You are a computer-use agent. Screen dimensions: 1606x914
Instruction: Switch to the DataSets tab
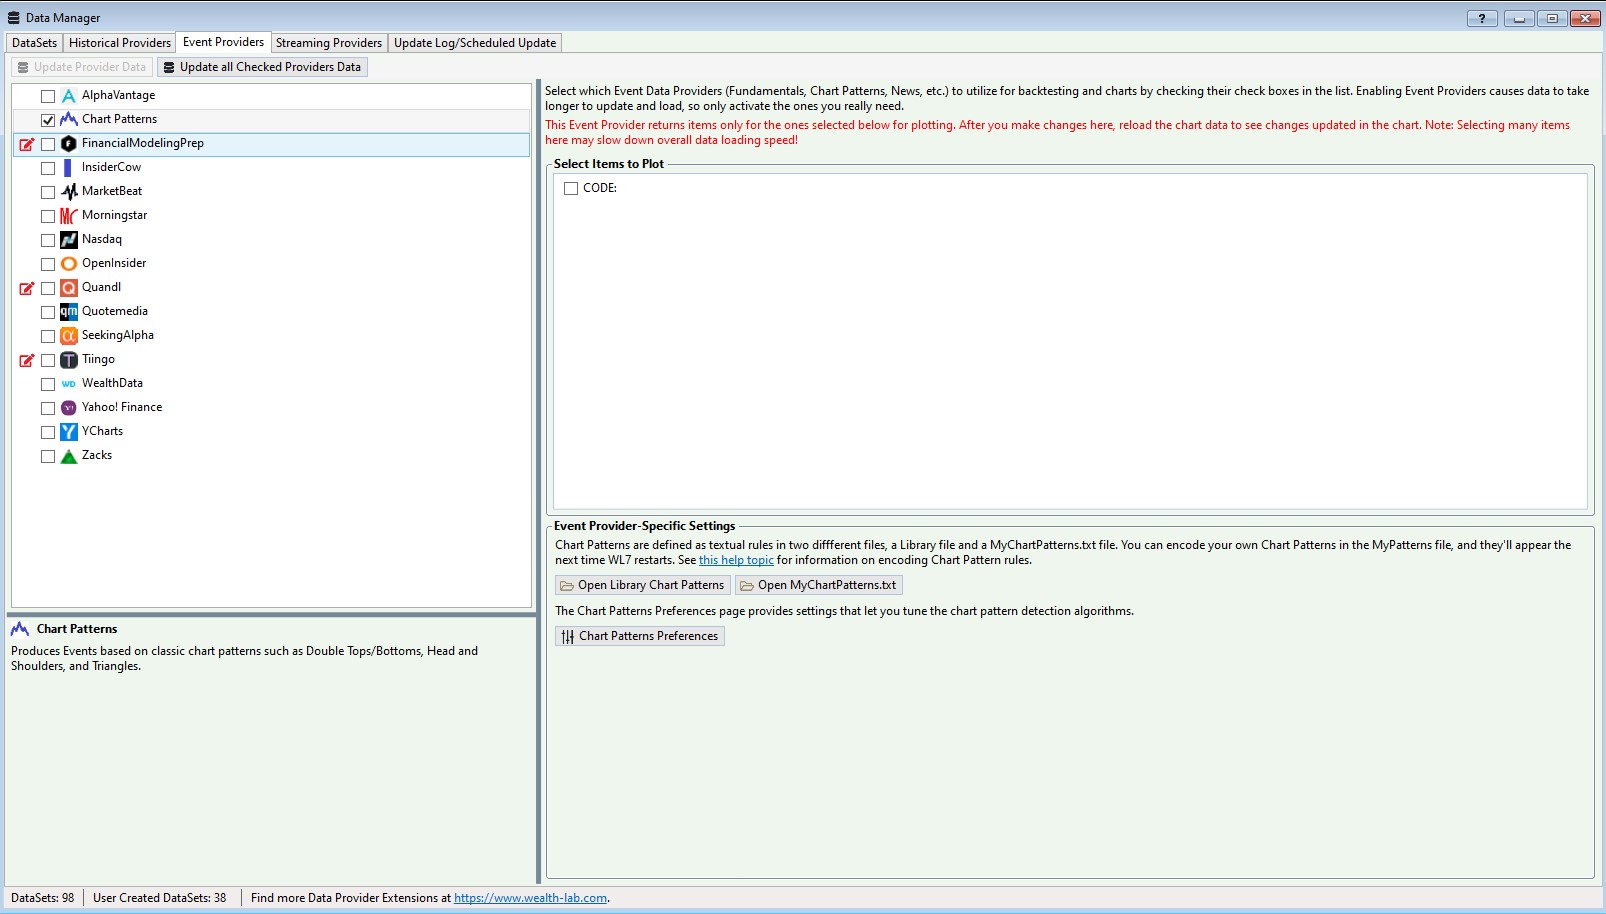coord(34,43)
